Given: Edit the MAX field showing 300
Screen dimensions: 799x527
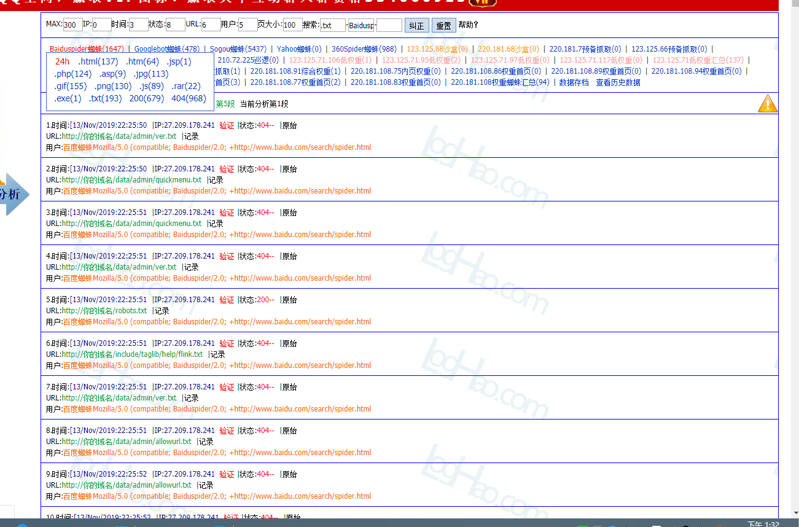Looking at the screenshot, I should (x=72, y=24).
